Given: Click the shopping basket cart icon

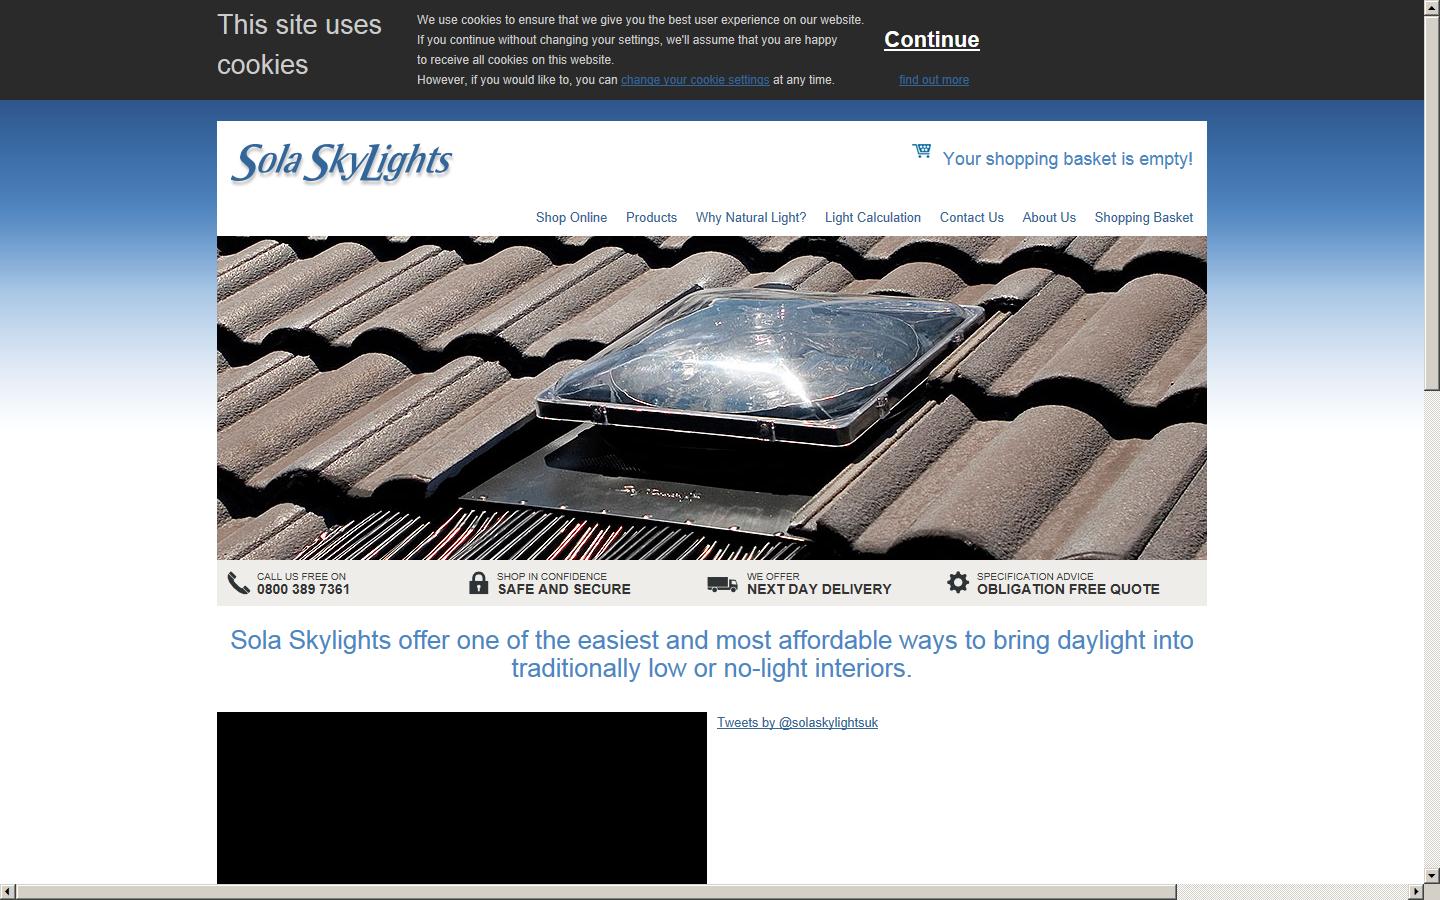Looking at the screenshot, I should coord(920,152).
